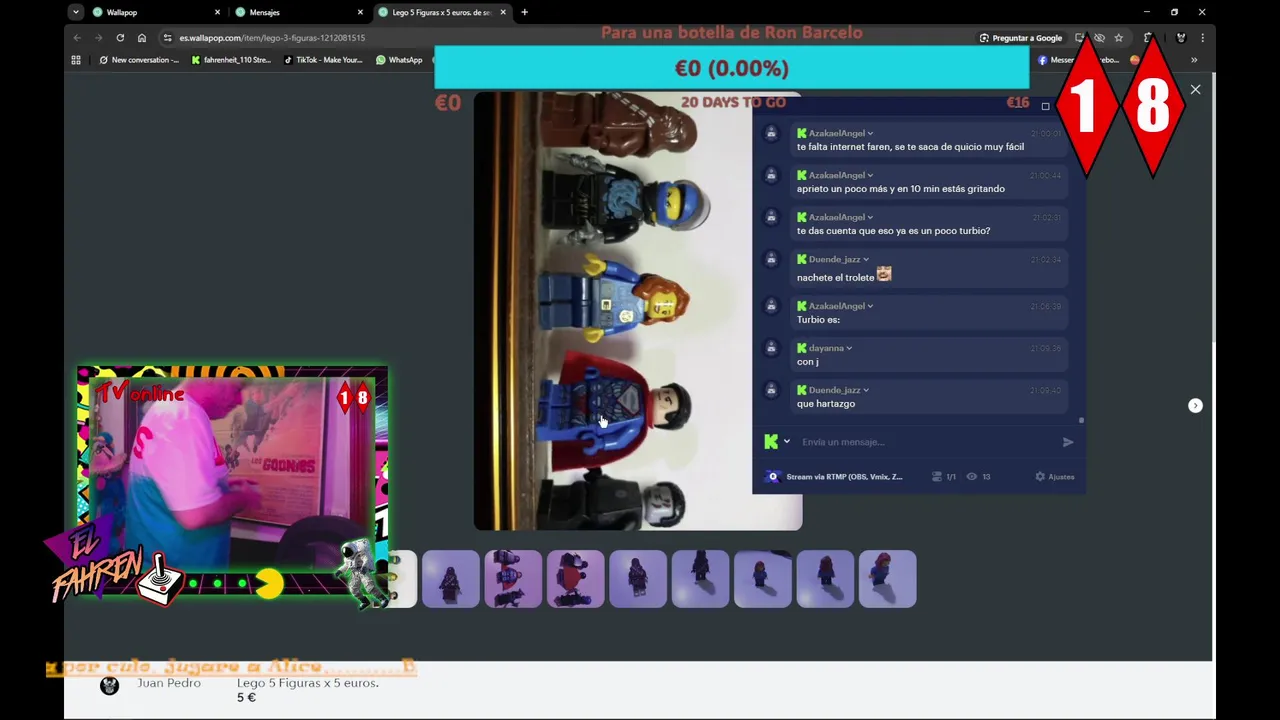Close the image gallery overlay
The height and width of the screenshot is (720, 1280).
1195,90
